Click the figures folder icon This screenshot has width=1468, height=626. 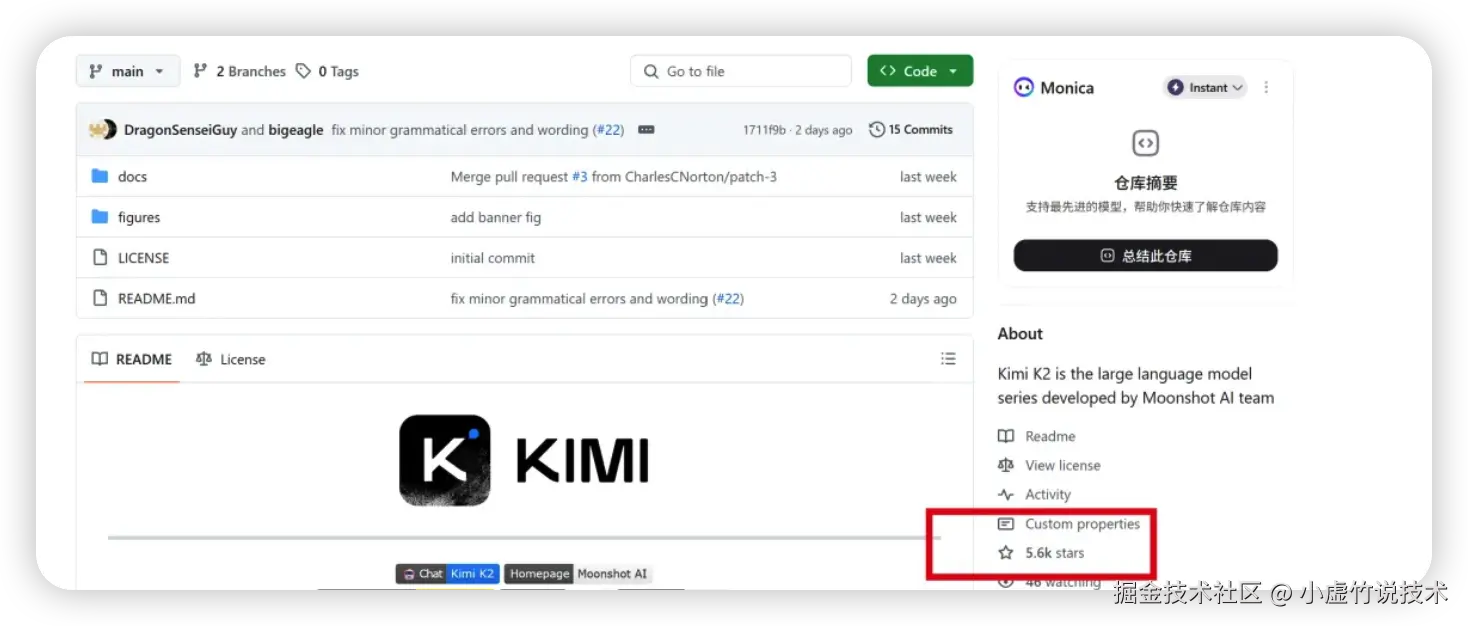(x=100, y=217)
